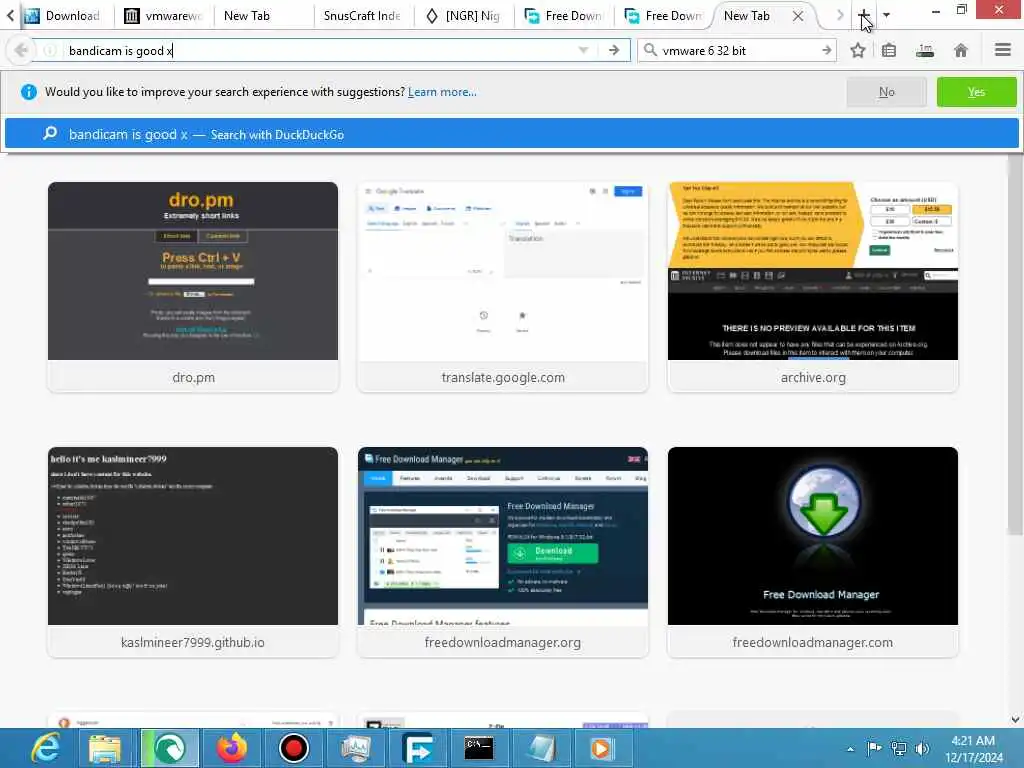Screen dimensions: 1024x768
Task: Select 'Search with DuckDuckGo' suggestion
Action: click(x=511, y=134)
